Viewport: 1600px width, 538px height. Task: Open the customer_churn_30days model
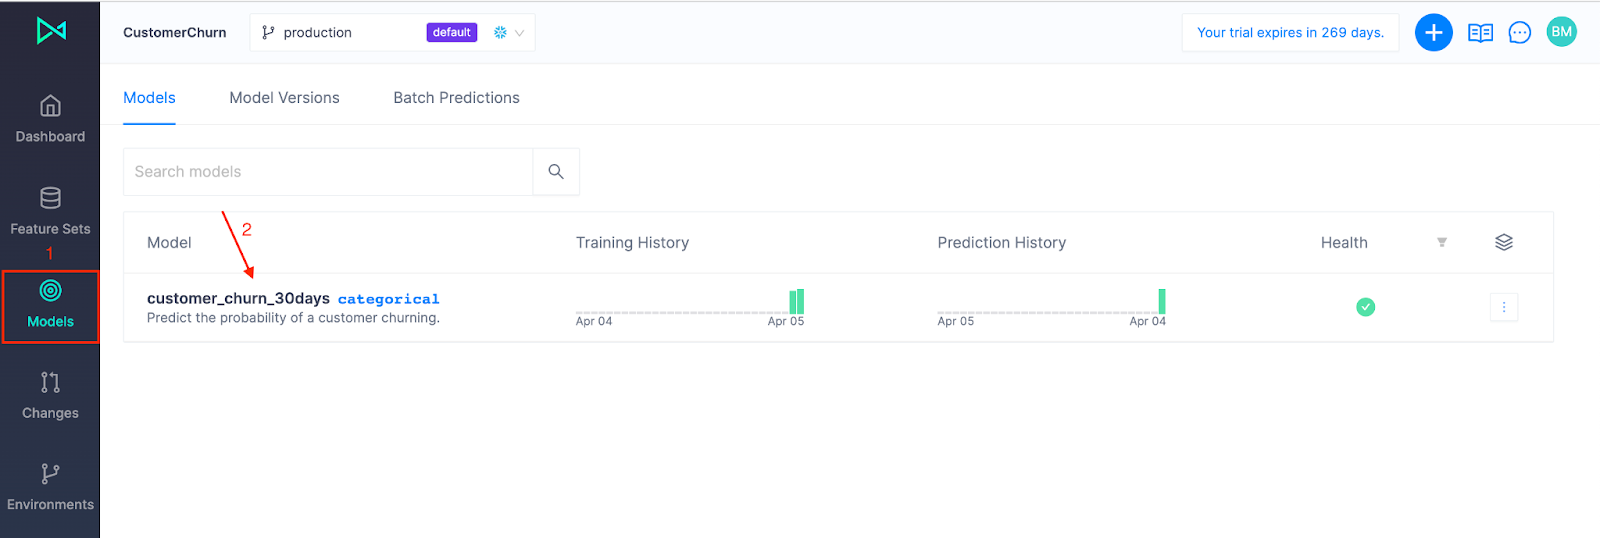[x=238, y=298]
